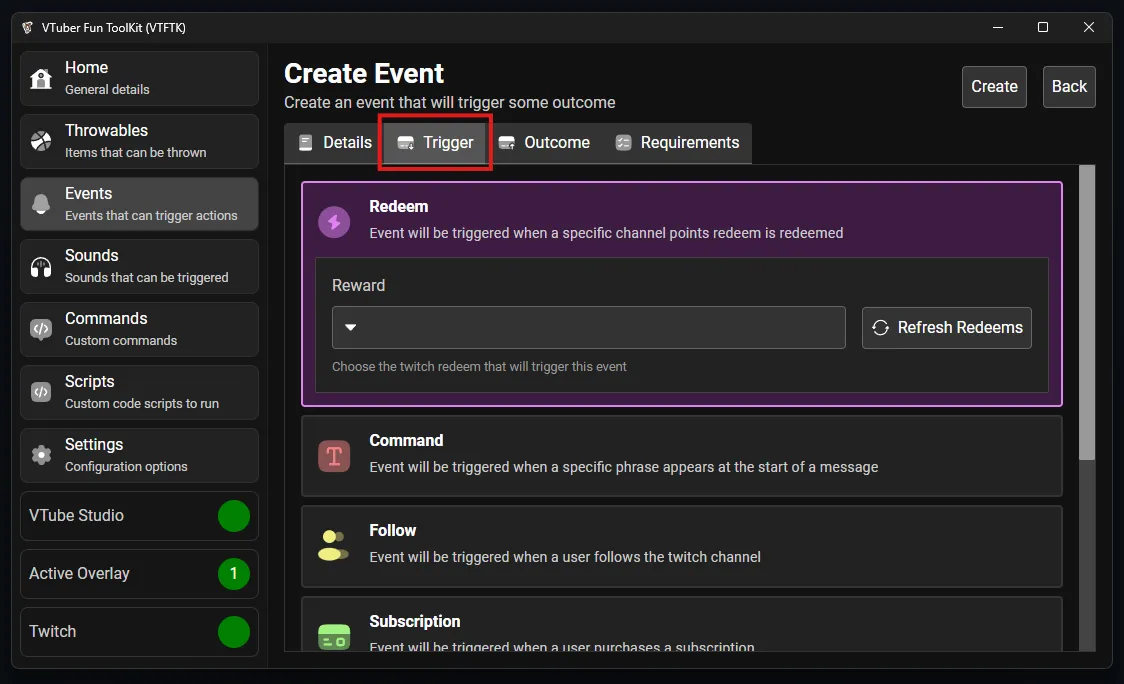Click the purple Redeem lightning icon
Image resolution: width=1124 pixels, height=684 pixels.
coord(334,222)
